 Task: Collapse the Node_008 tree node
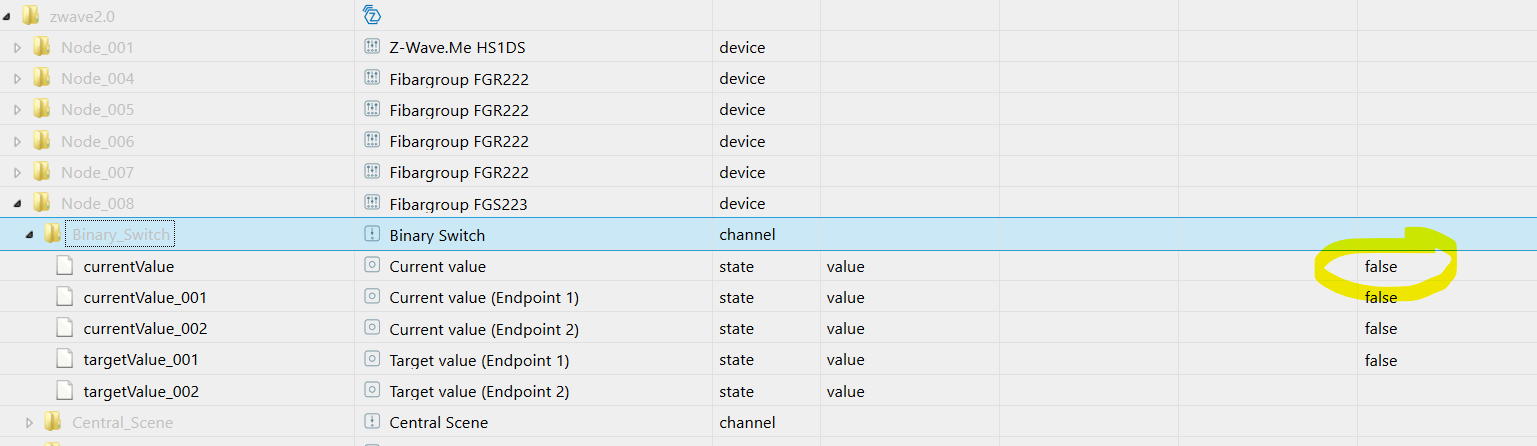pyautogui.click(x=17, y=204)
